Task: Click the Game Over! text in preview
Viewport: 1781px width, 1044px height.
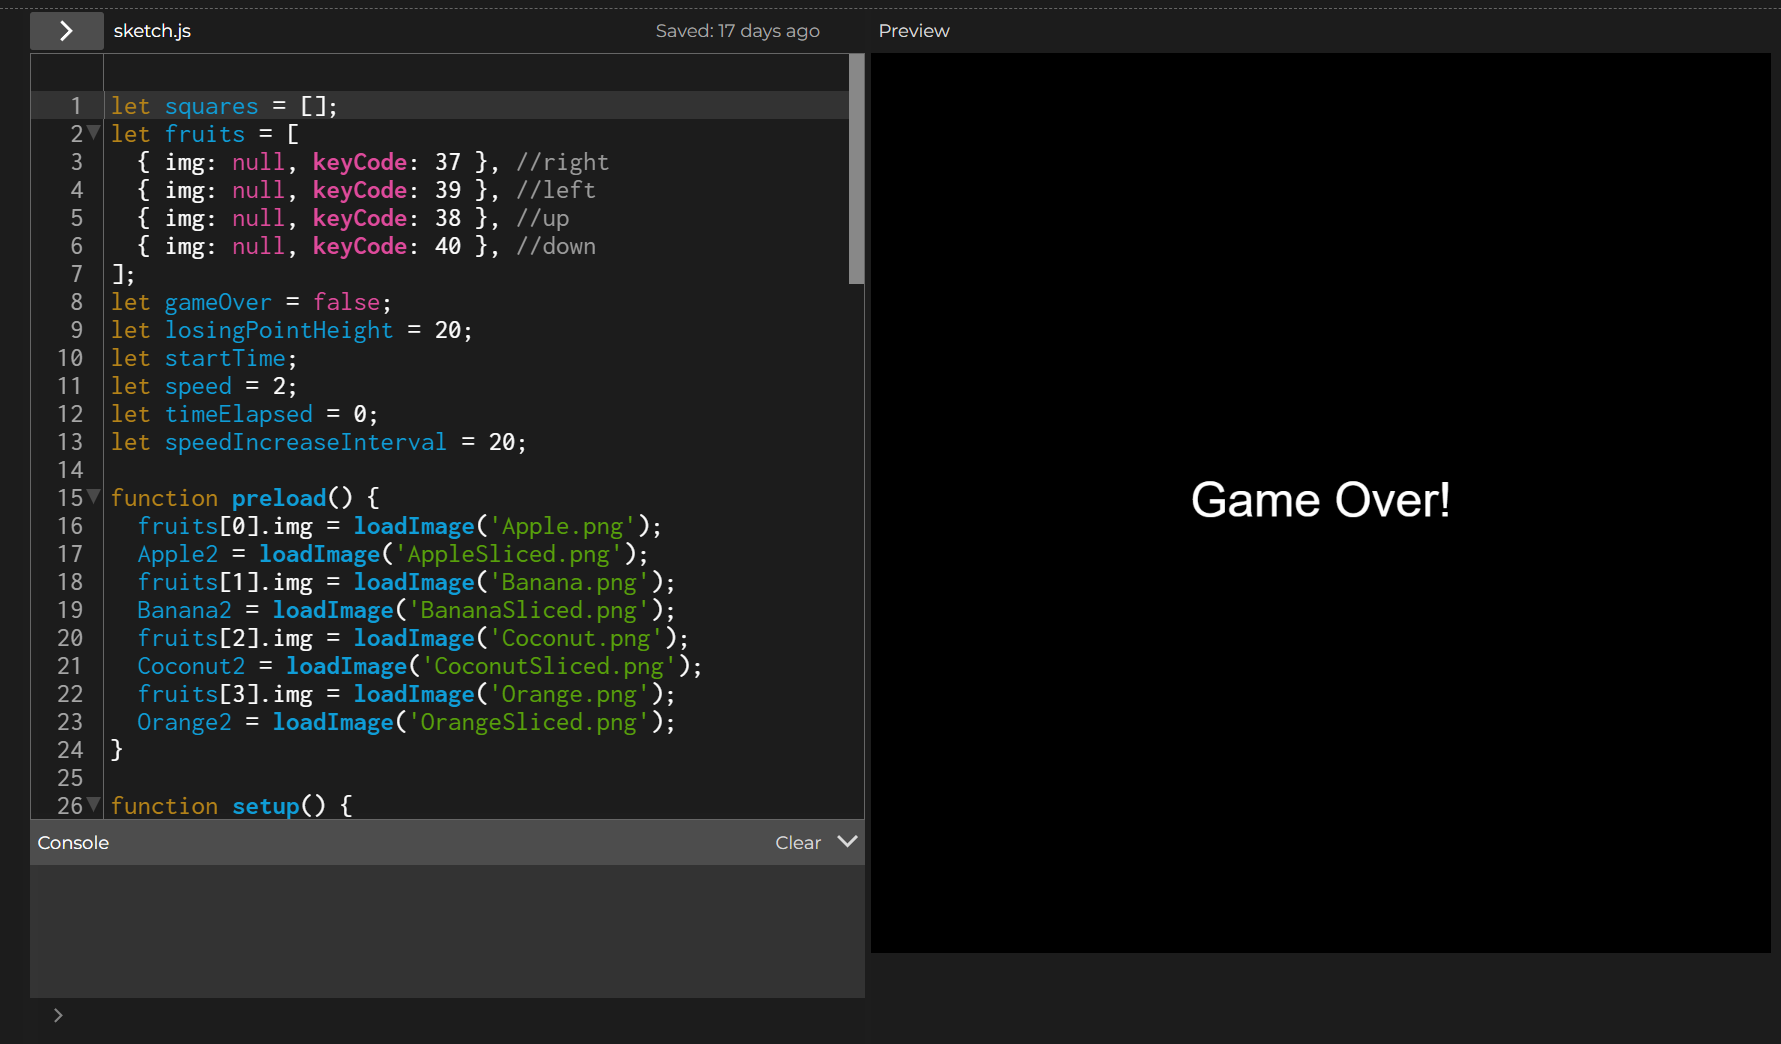Action: (x=1320, y=500)
